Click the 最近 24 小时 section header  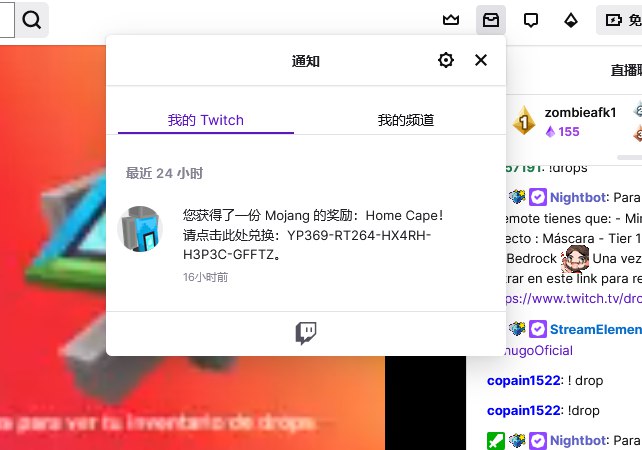point(164,173)
